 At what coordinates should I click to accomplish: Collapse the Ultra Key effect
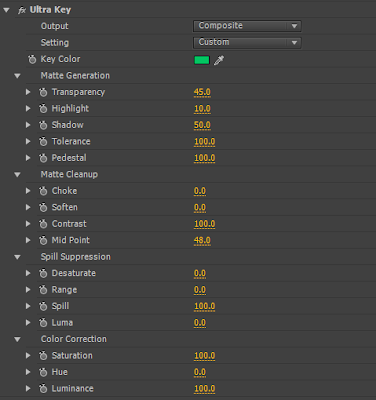pos(6,10)
